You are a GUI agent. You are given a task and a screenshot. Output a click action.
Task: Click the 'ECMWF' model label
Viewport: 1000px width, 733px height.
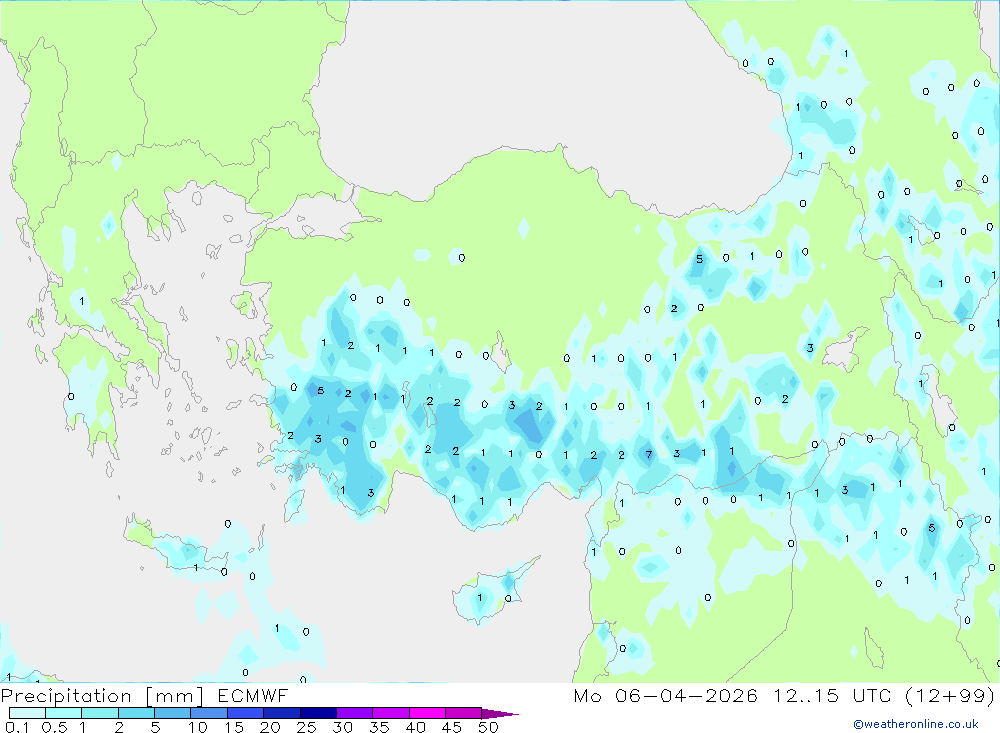tap(253, 695)
